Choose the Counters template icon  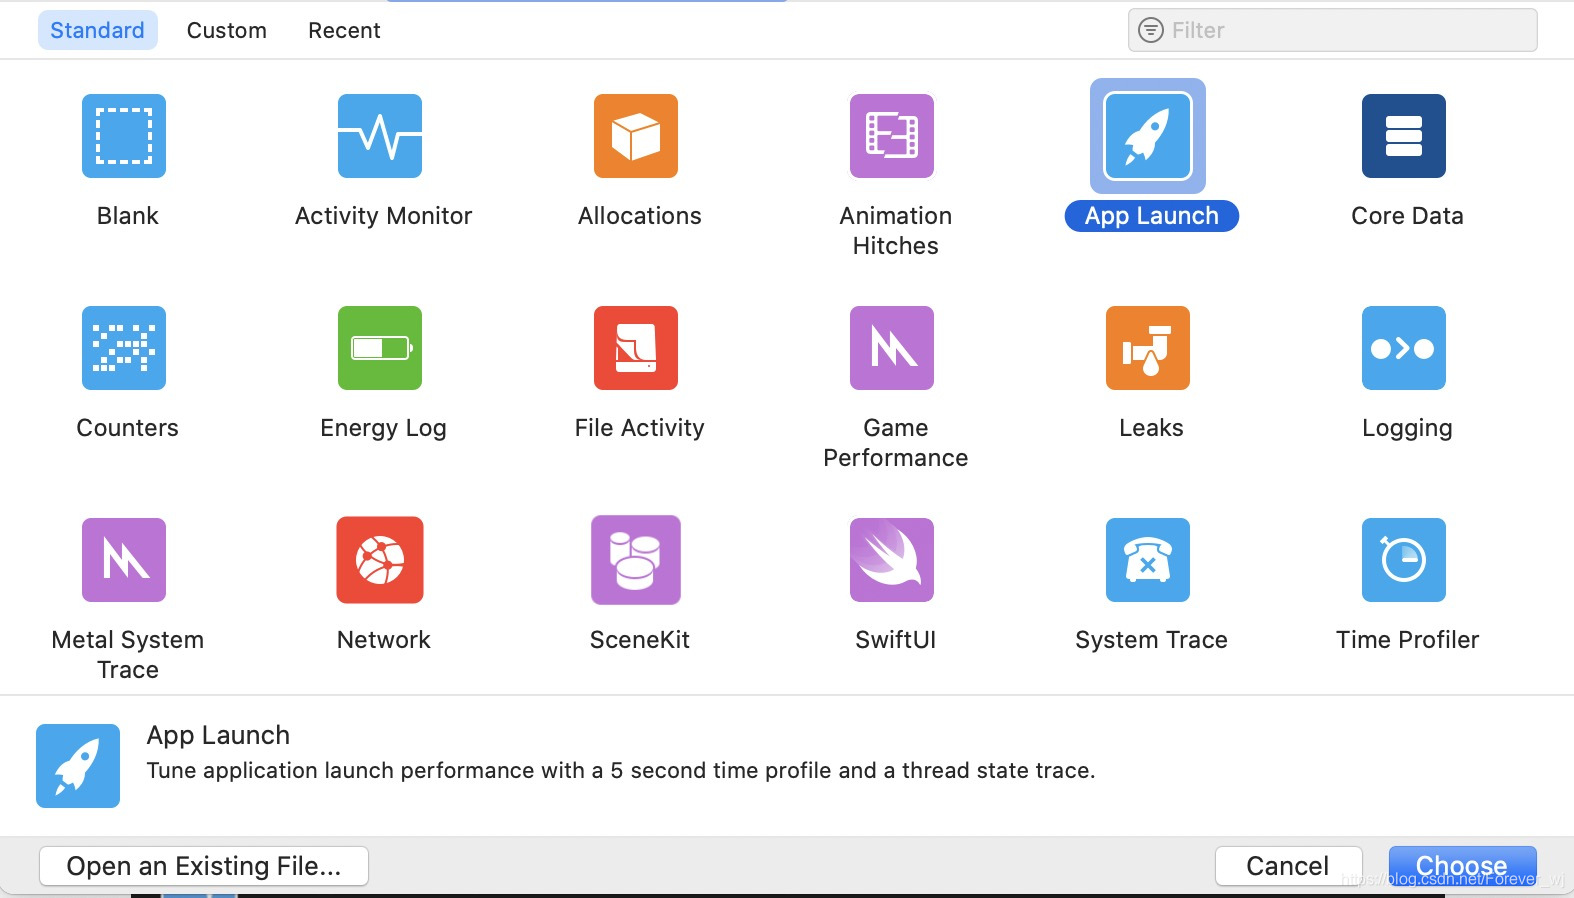pos(124,348)
